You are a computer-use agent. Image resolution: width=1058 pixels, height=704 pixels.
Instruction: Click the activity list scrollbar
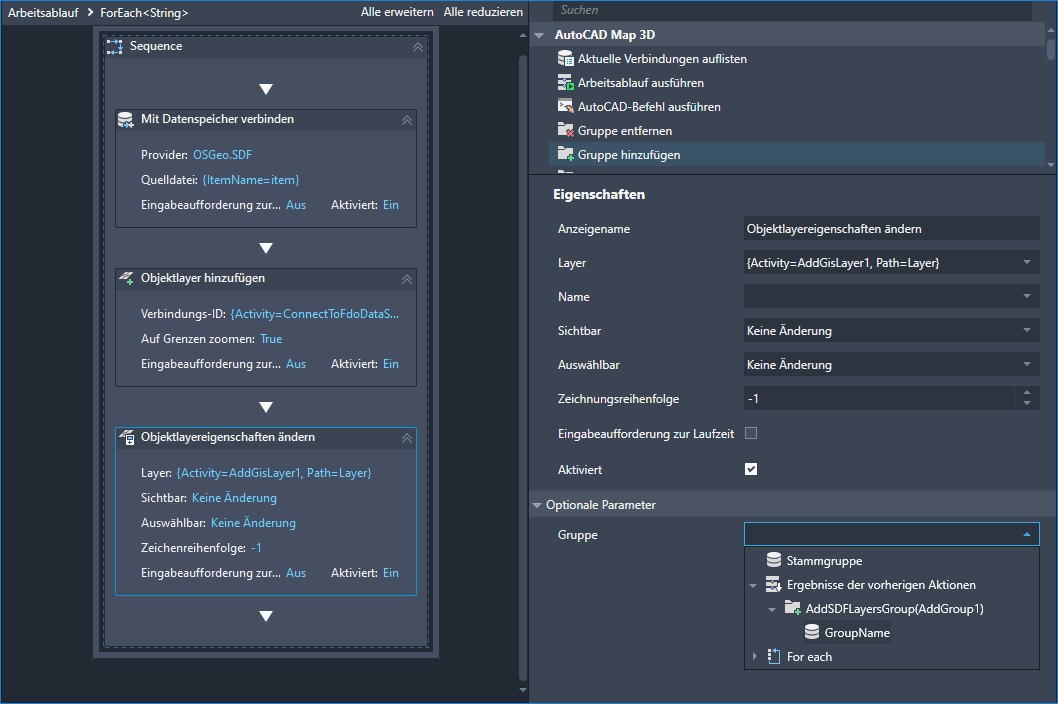point(1051,49)
